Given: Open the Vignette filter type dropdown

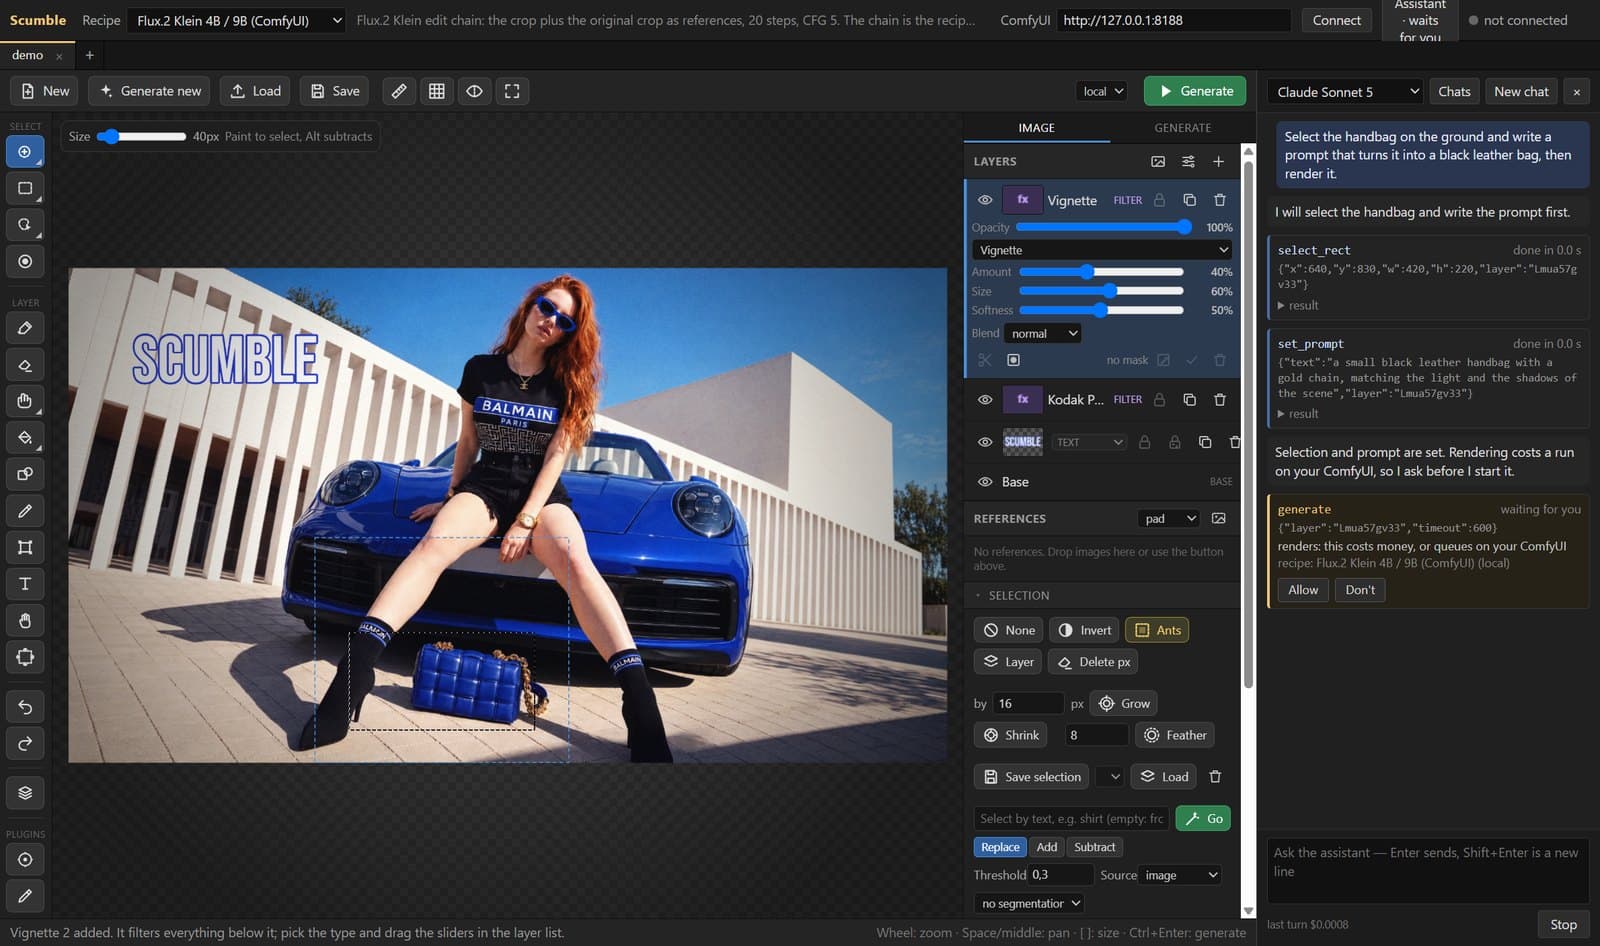Looking at the screenshot, I should (x=1102, y=250).
